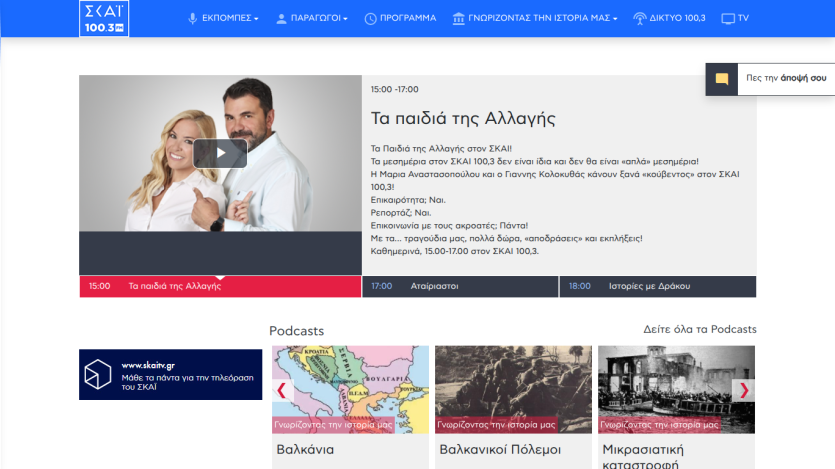Select the 18:00 Ιστορίες με Δράκου slot
Image resolution: width=835 pixels, height=469 pixels.
658,286
